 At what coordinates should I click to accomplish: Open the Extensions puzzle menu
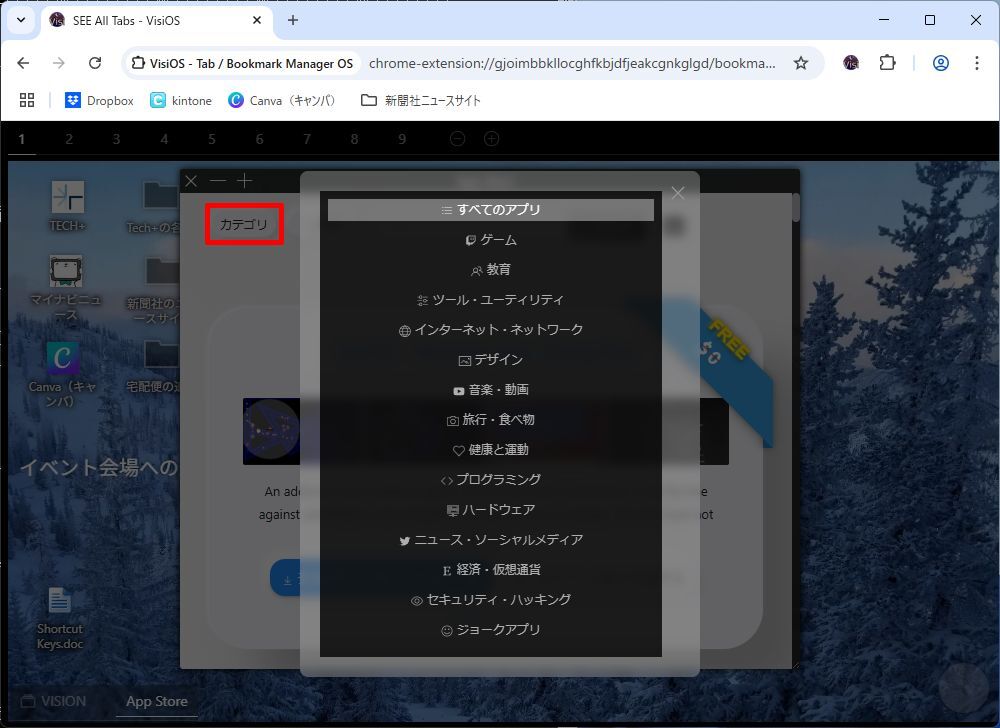tap(887, 62)
